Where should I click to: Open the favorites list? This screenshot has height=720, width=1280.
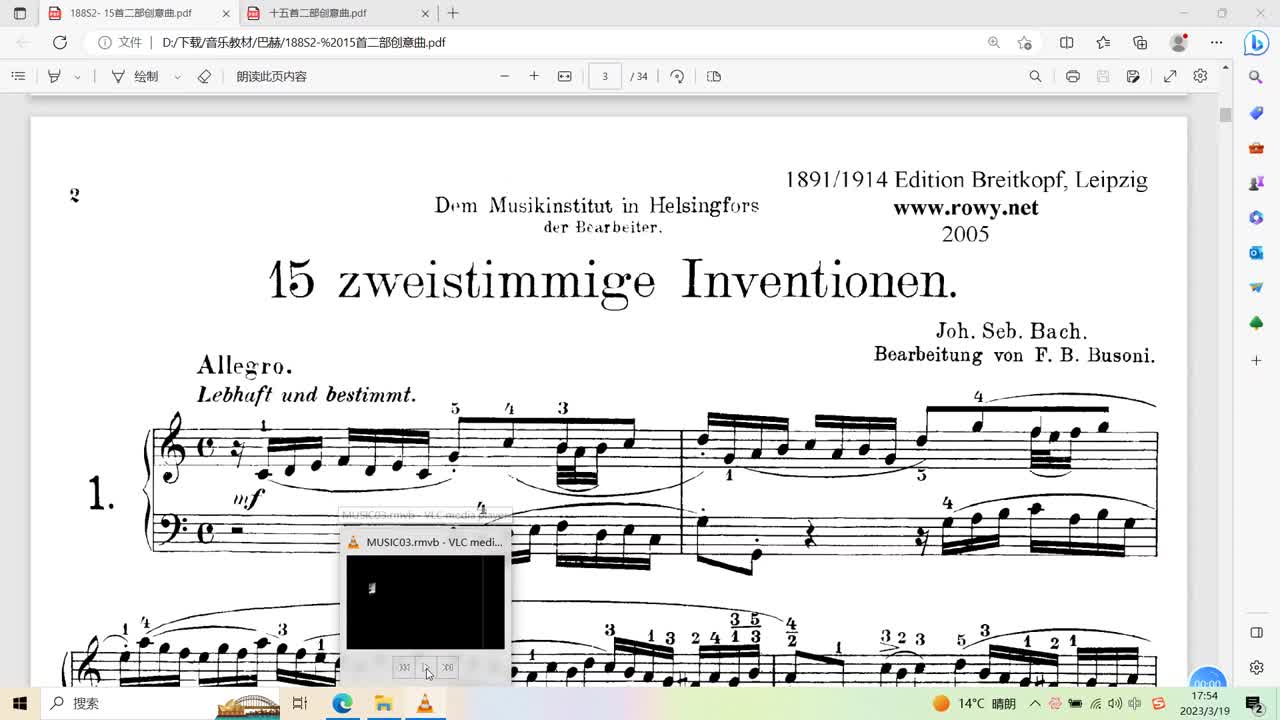(1103, 42)
